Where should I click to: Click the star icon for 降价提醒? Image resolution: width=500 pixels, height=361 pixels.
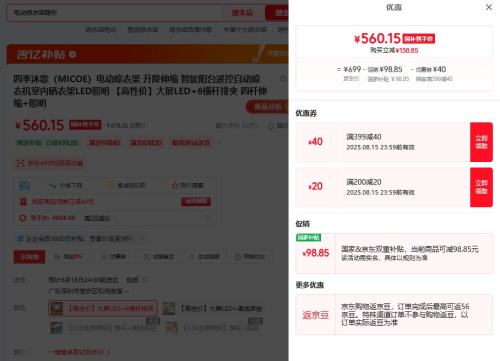175,185
